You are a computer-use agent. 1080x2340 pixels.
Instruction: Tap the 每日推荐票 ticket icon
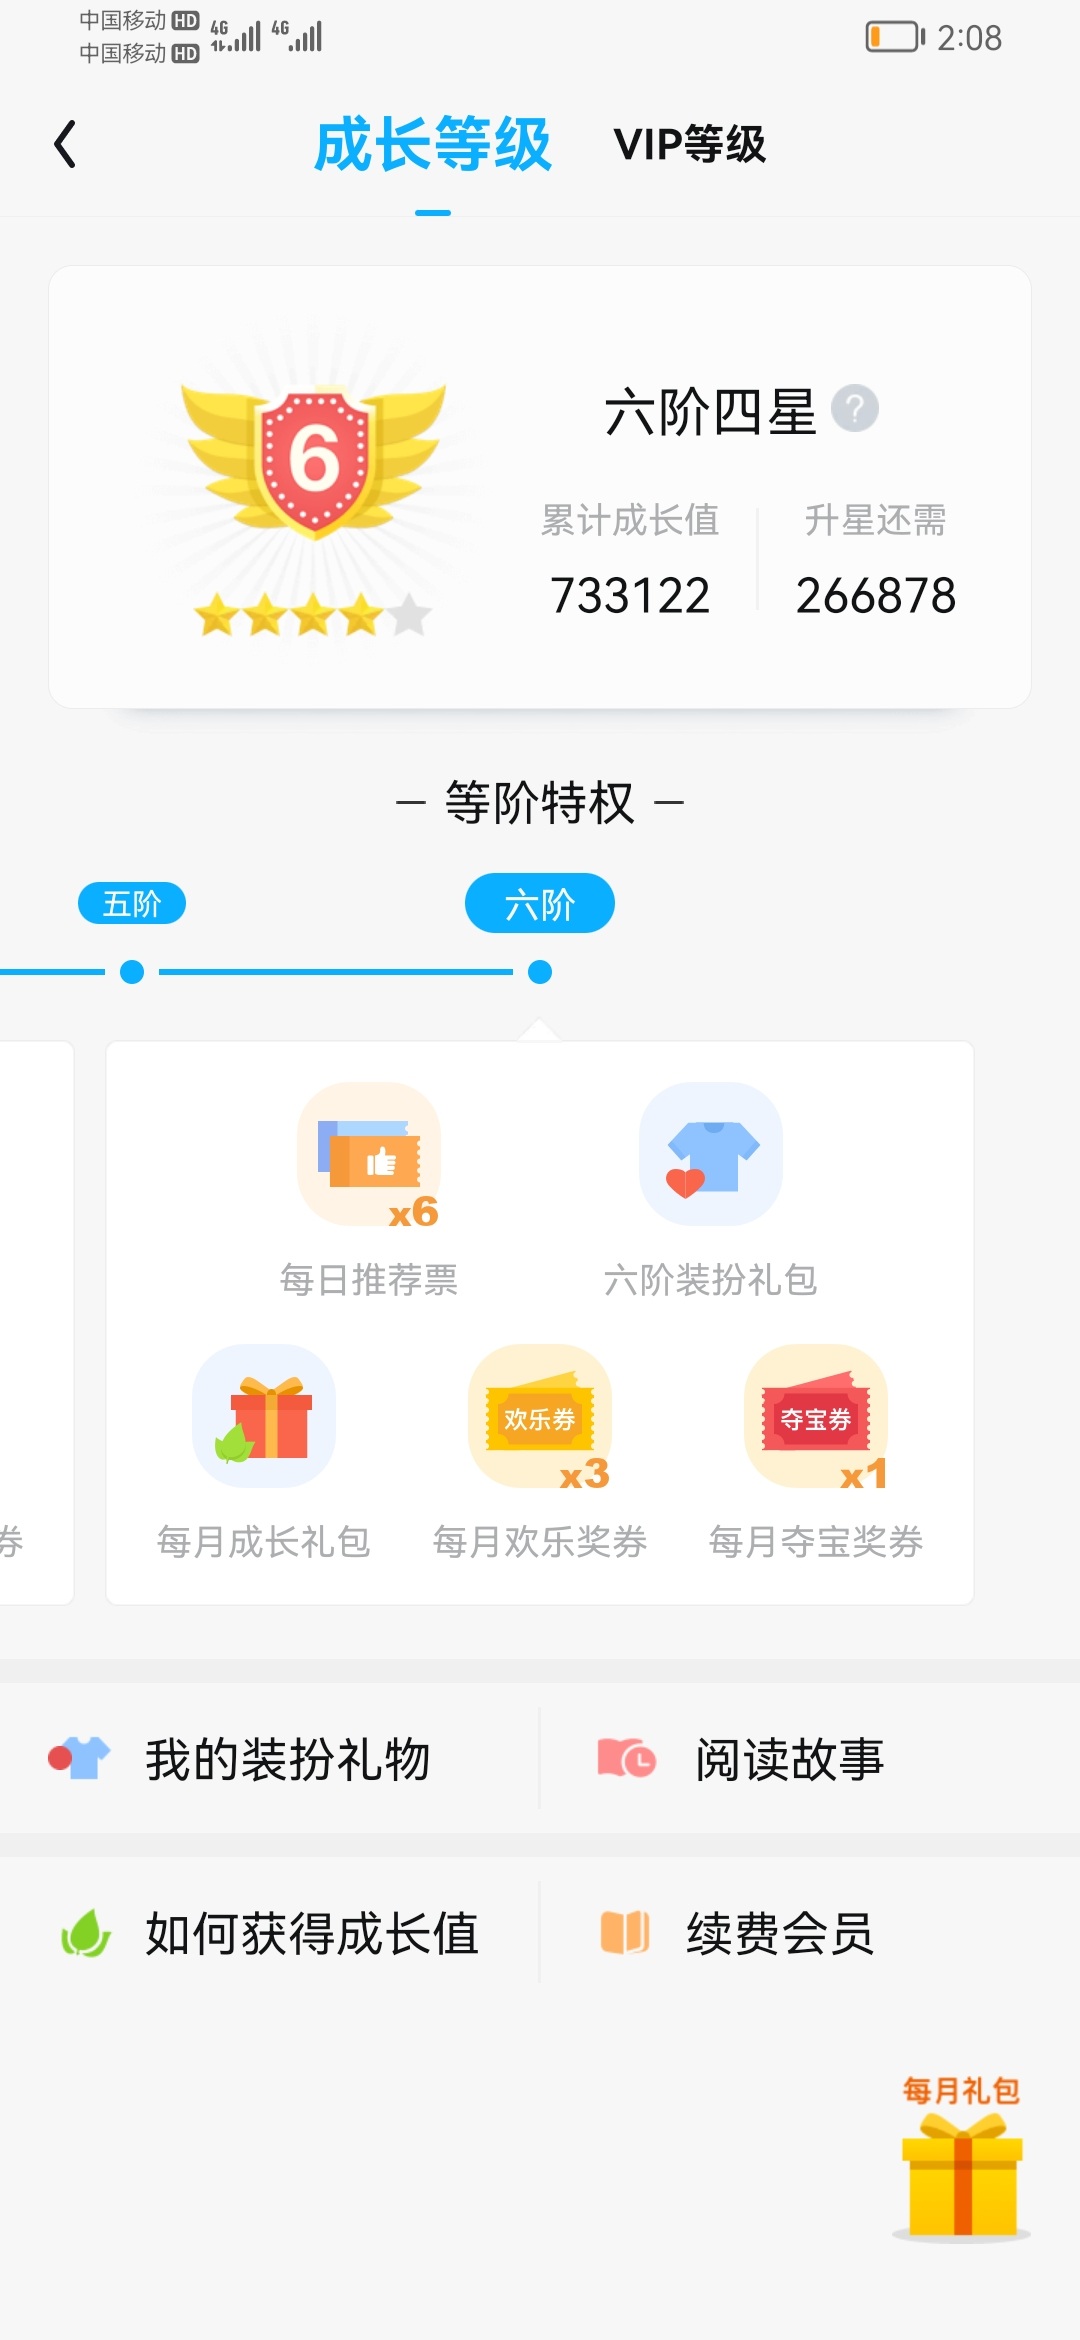(x=369, y=1154)
